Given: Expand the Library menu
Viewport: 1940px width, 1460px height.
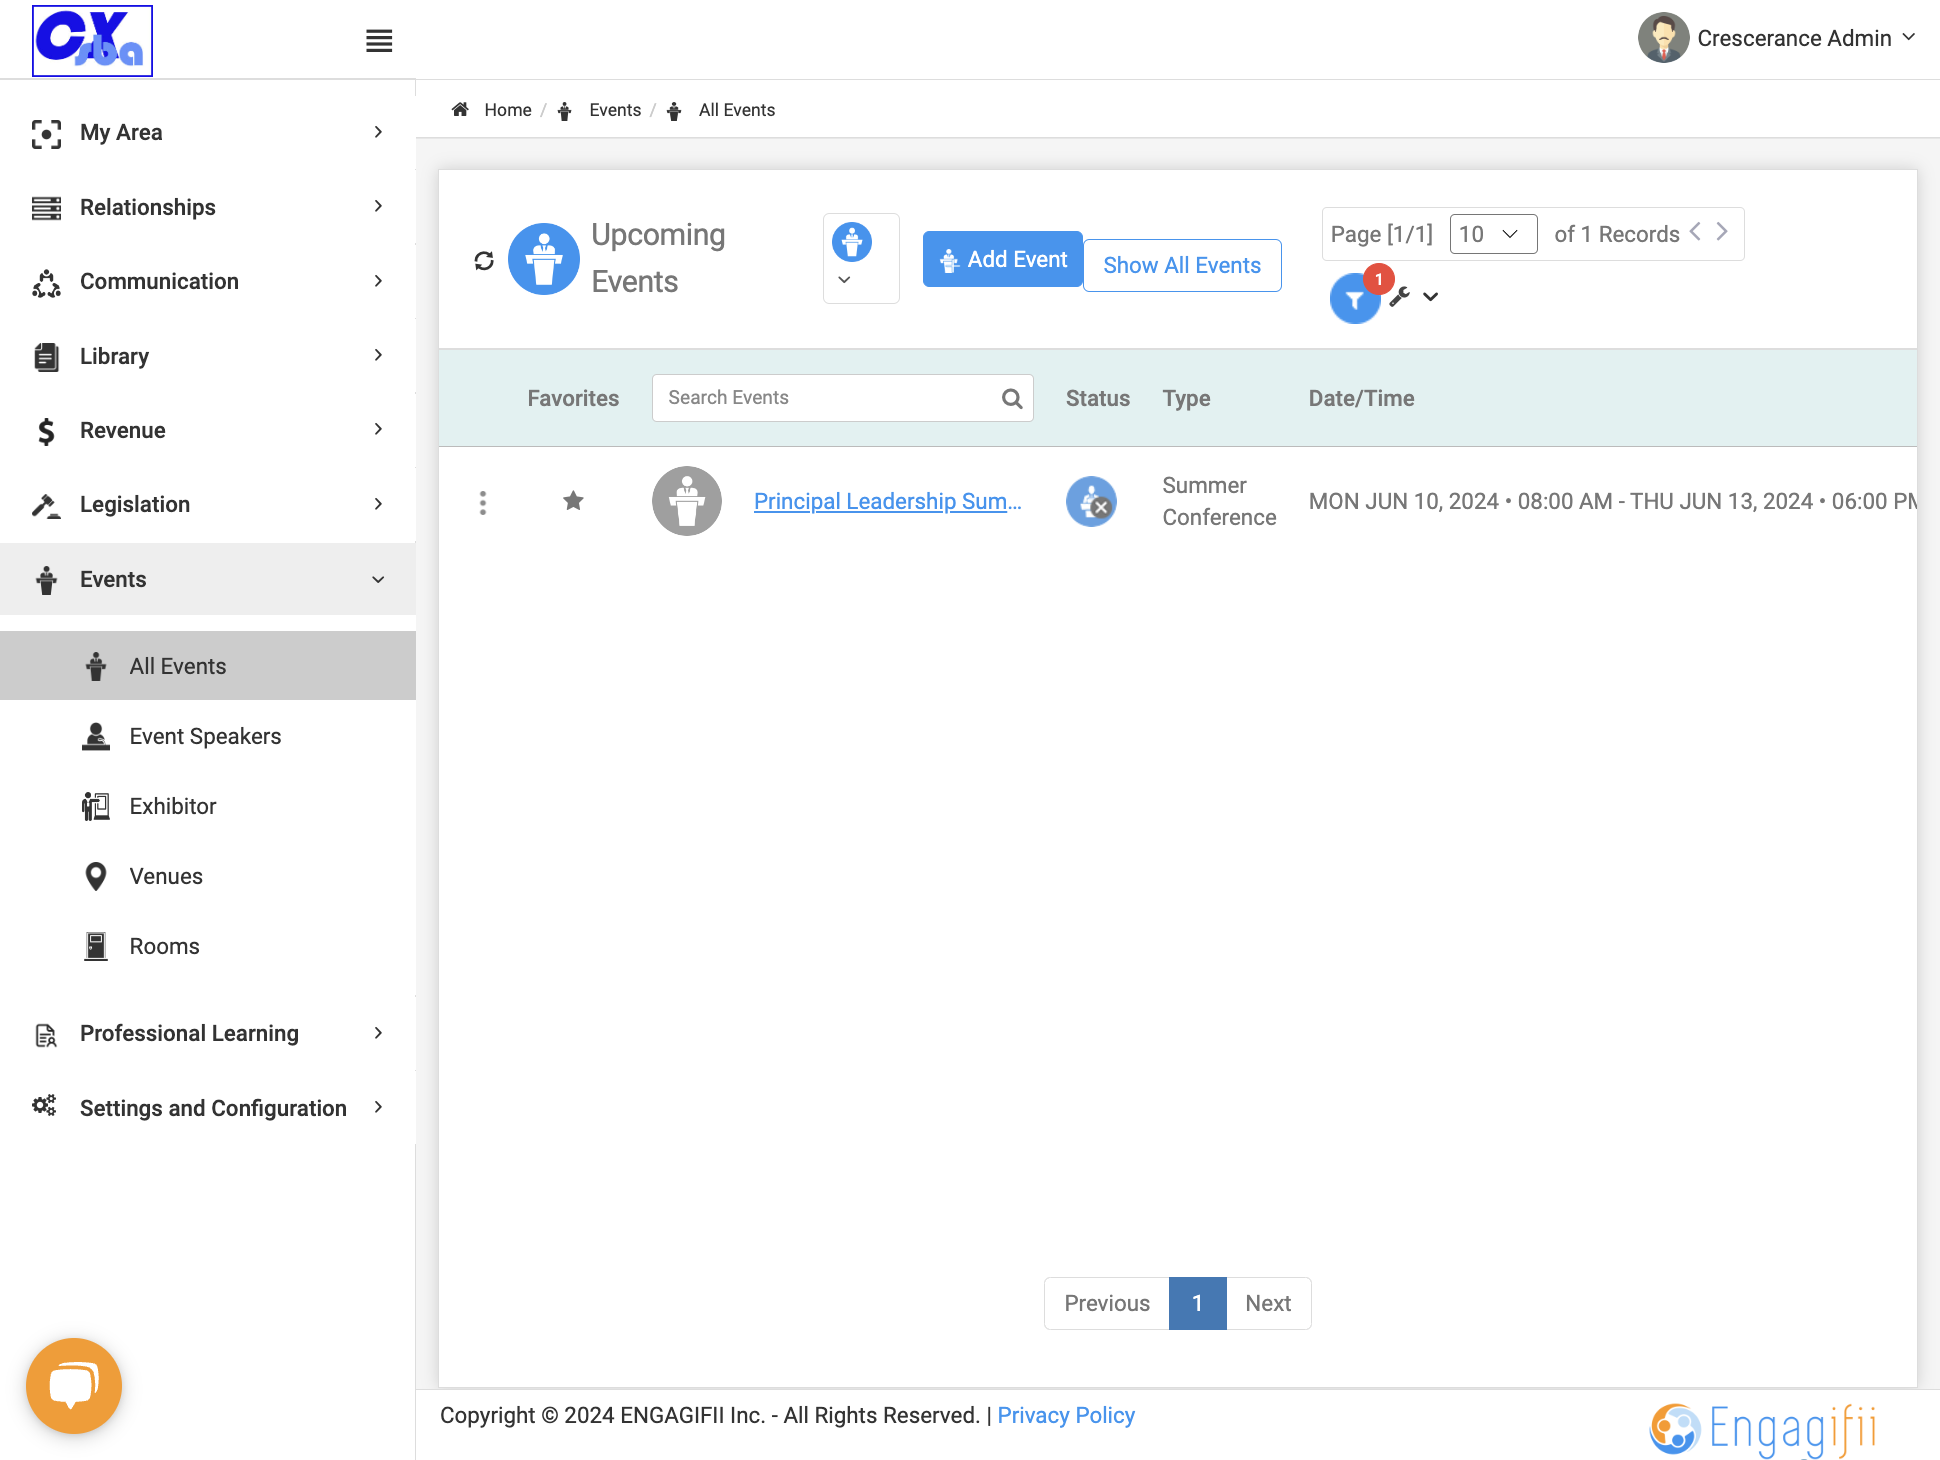Looking at the screenshot, I should (208, 356).
